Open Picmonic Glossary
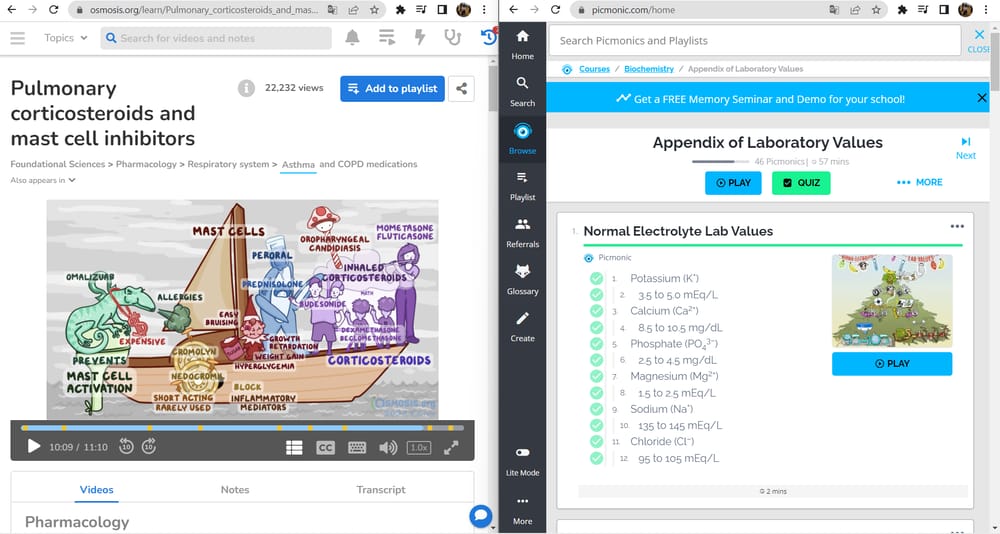1000x534 pixels. click(522, 279)
